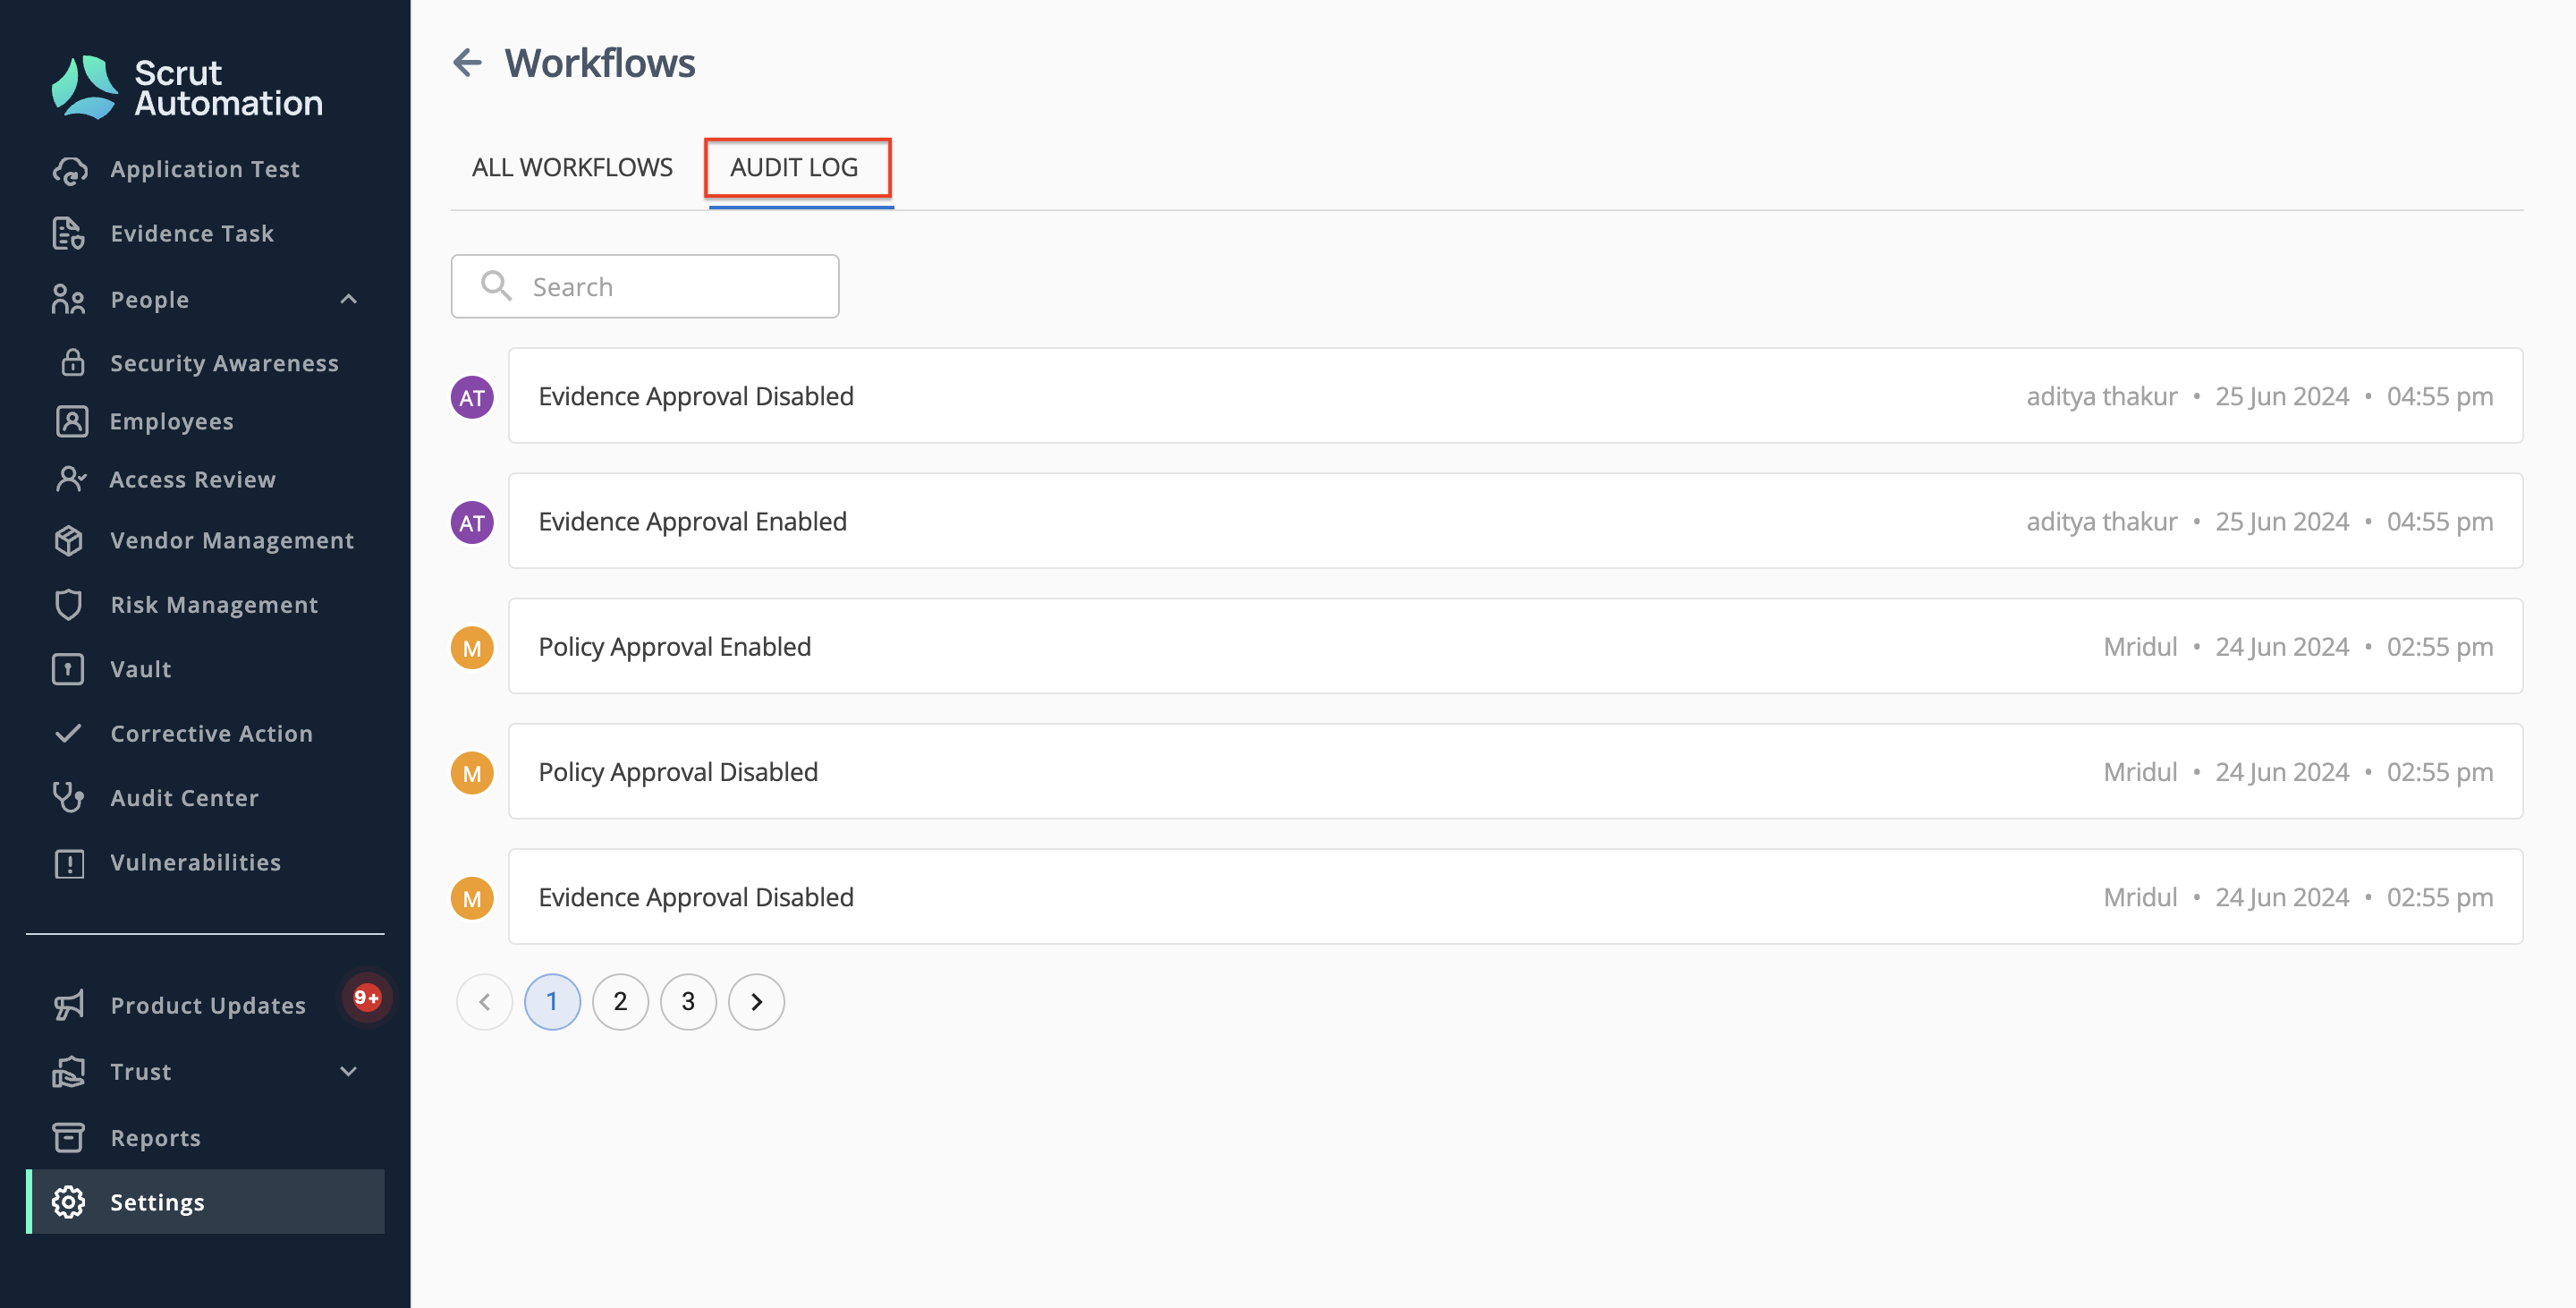The height and width of the screenshot is (1308, 2576).
Task: Expand the Trust section chevron
Action: pyautogui.click(x=348, y=1071)
